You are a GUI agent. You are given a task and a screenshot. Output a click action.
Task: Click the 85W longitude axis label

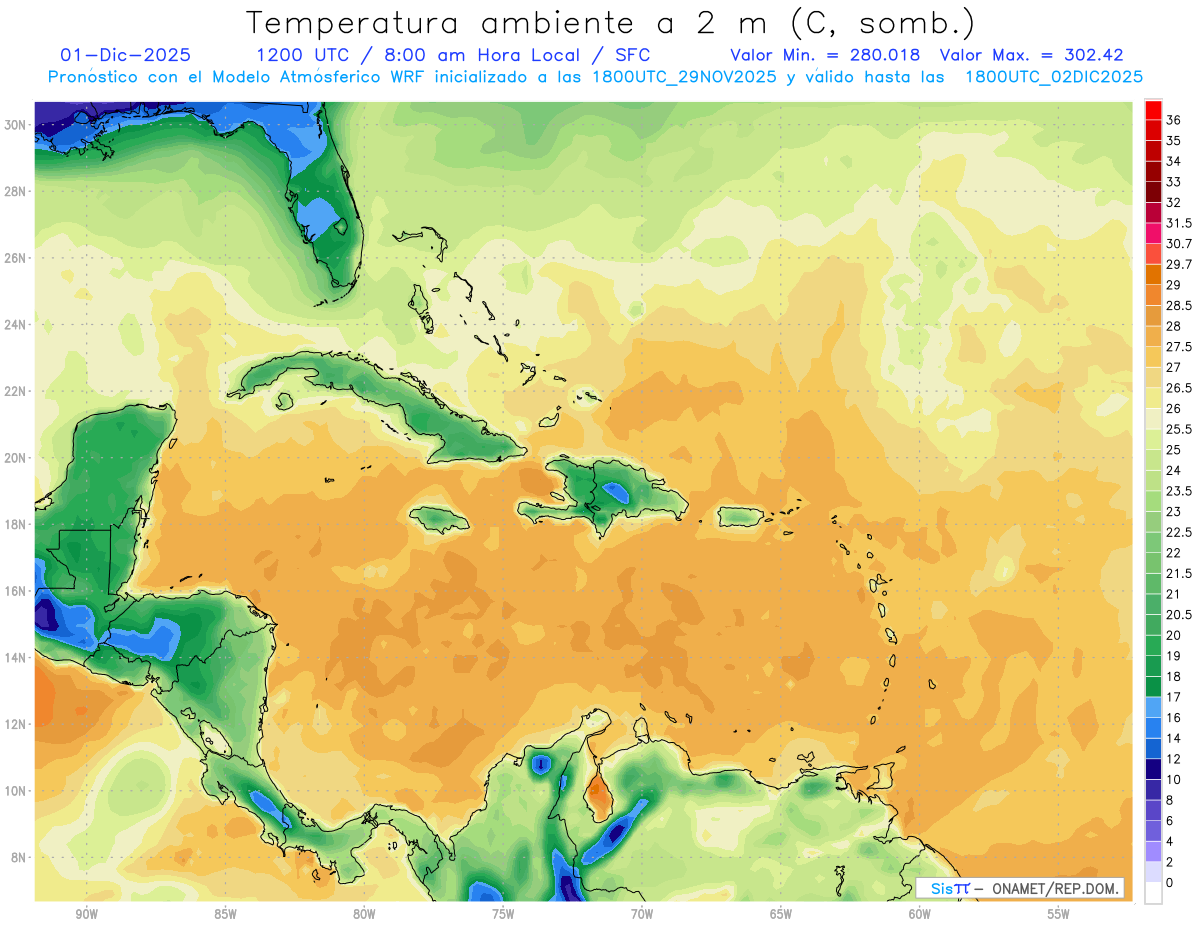[225, 914]
